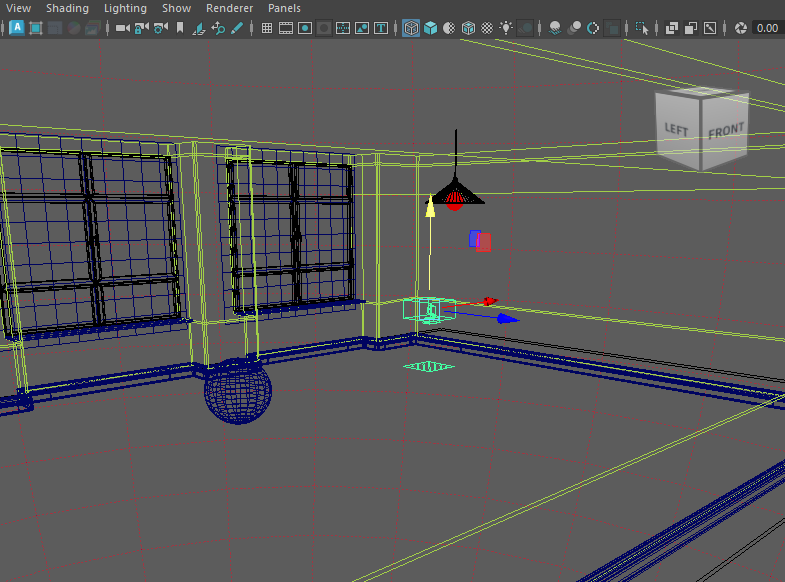Toggle Use All Lights bulb icon

click(507, 28)
